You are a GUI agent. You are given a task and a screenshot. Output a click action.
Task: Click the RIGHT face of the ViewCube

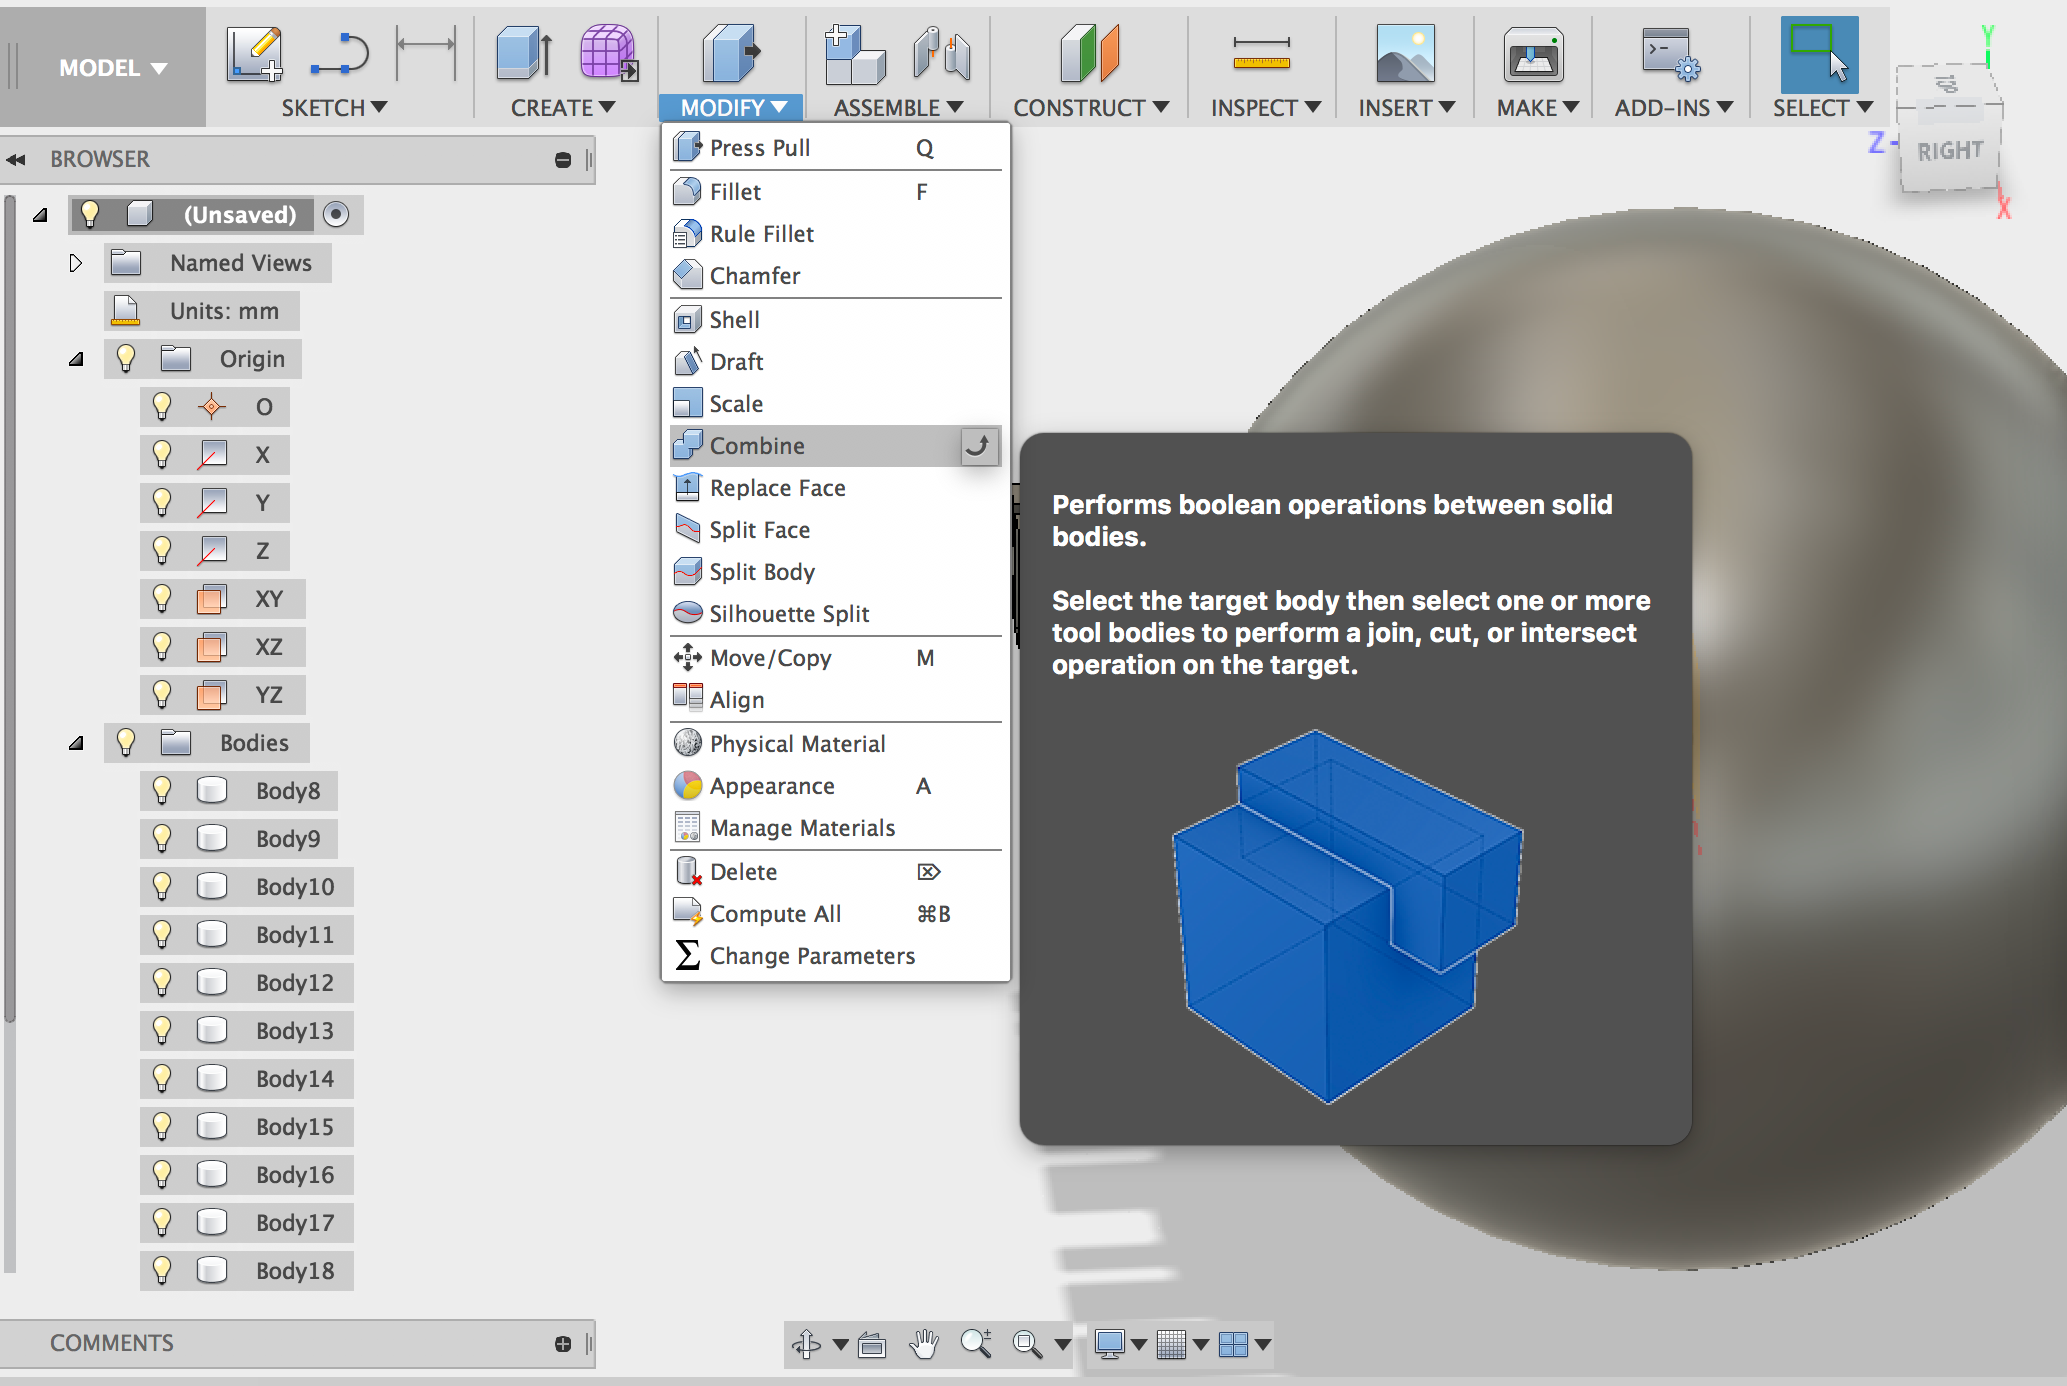tap(1949, 151)
